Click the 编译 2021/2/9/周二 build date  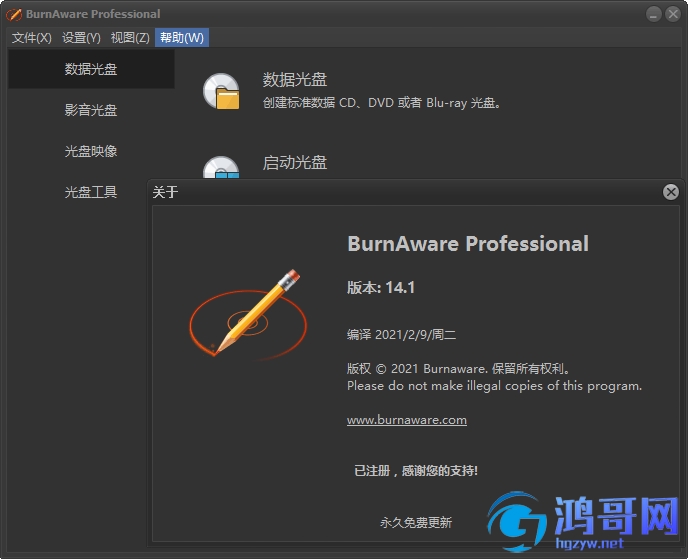(x=401, y=335)
